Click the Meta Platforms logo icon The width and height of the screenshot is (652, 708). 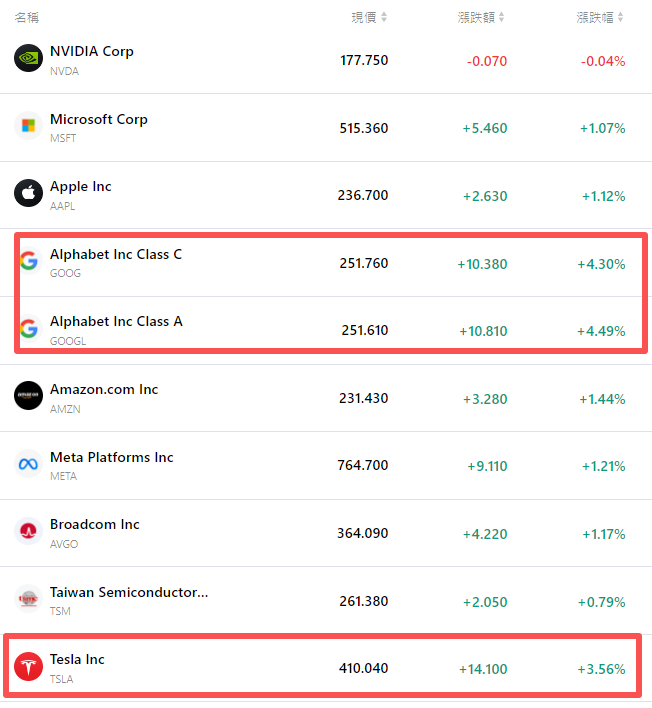(x=28, y=464)
